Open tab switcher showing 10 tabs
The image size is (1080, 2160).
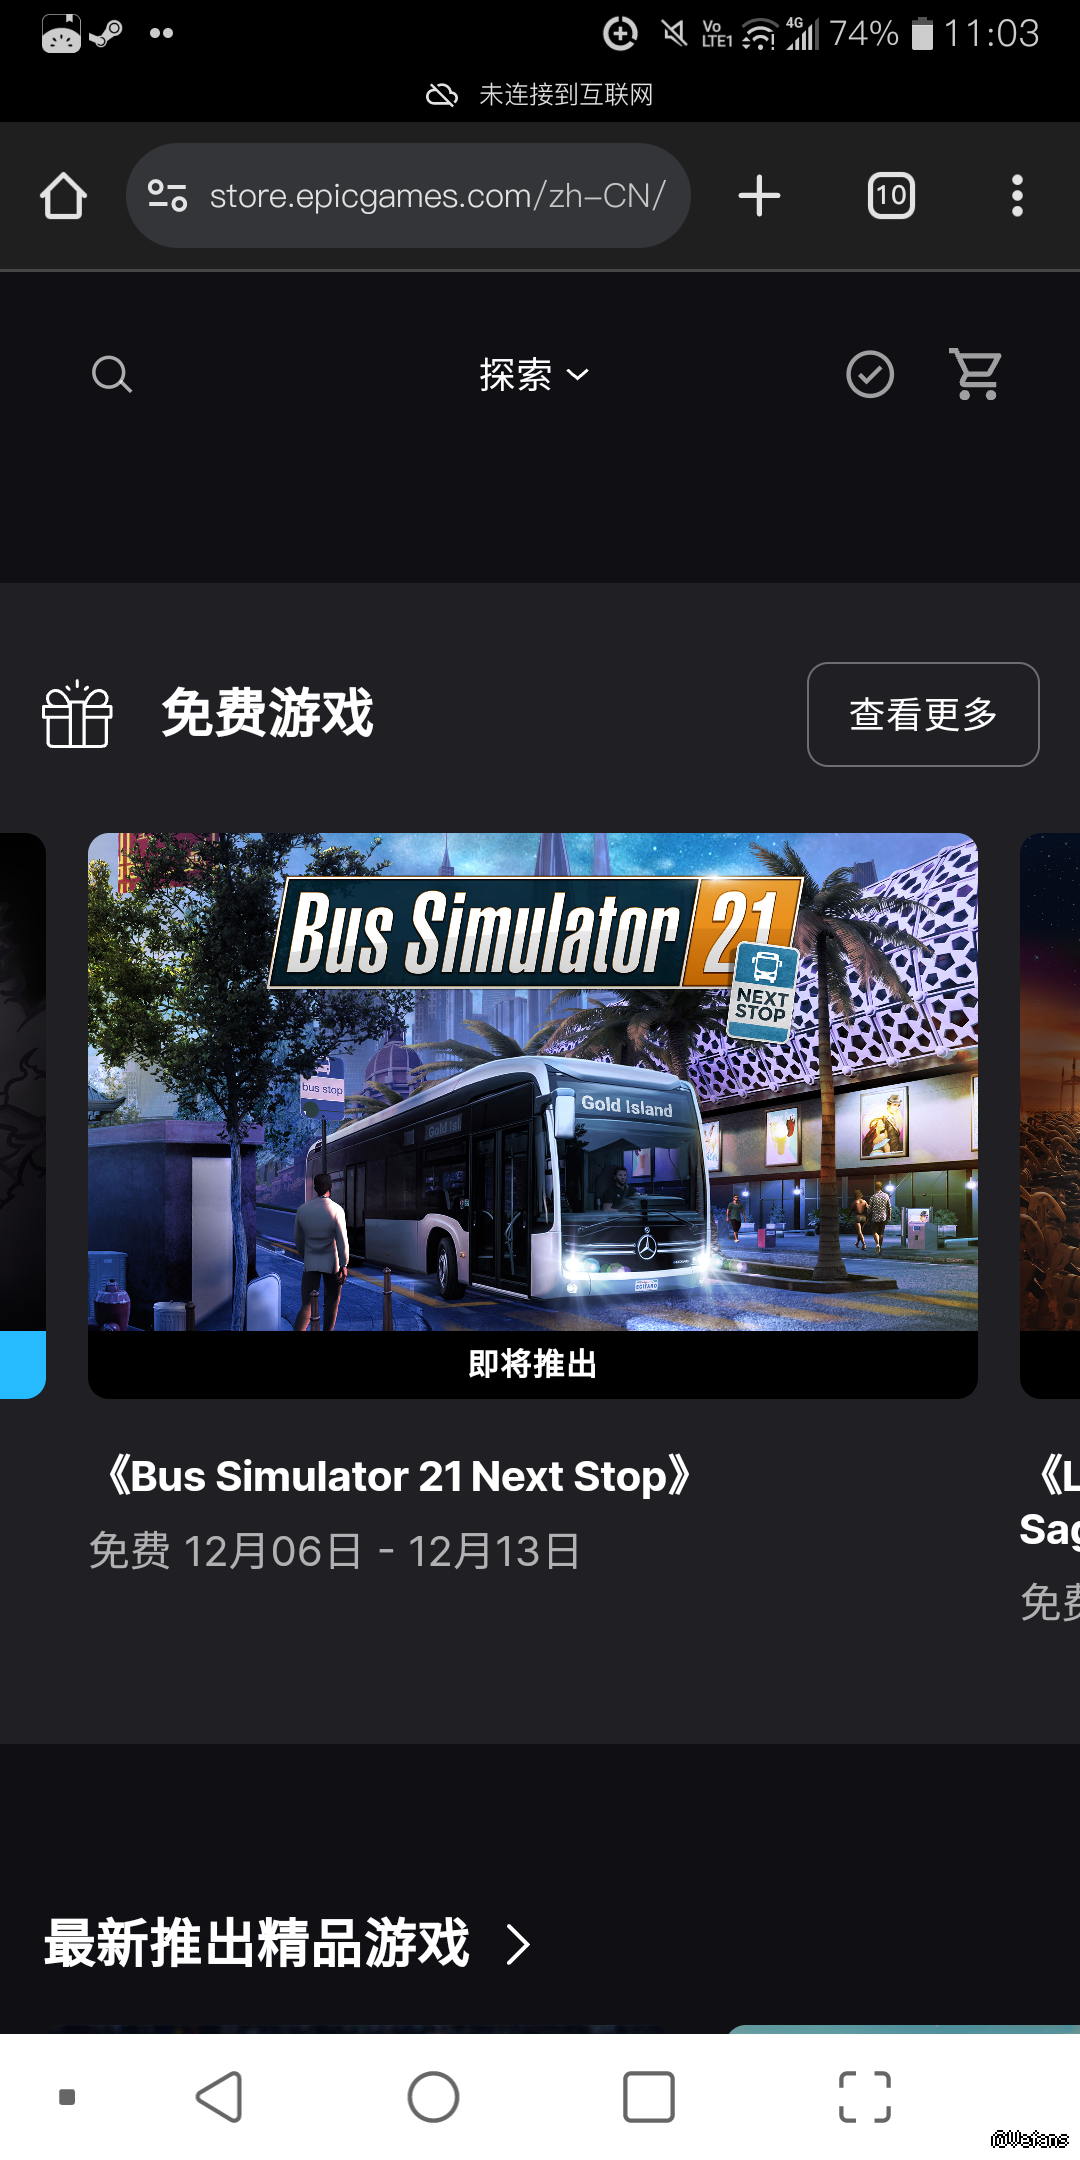pos(891,196)
